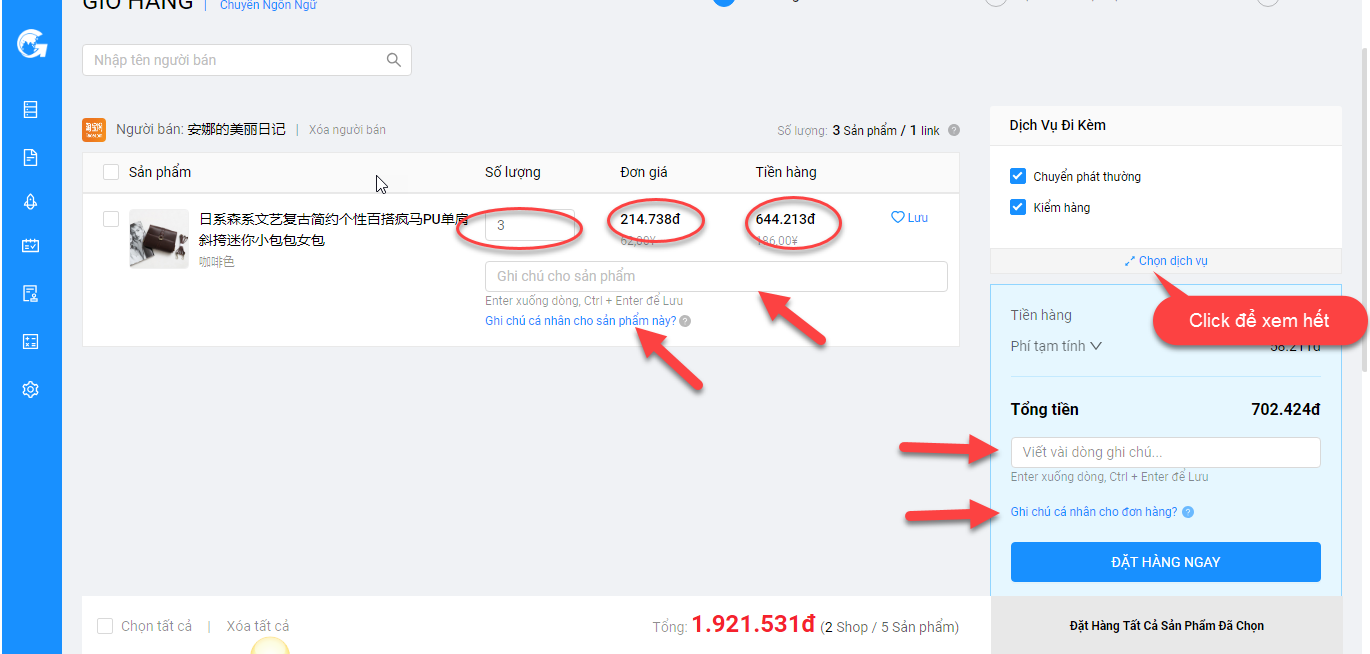Viewport: 1370px width, 654px height.
Task: Open the calendar-check icon in the sidebar
Action: click(x=30, y=246)
